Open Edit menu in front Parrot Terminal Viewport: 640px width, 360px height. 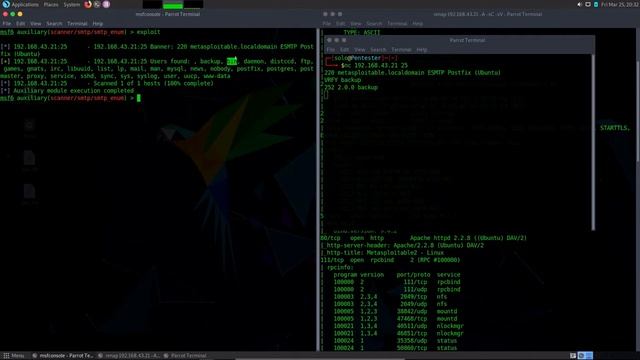point(344,50)
